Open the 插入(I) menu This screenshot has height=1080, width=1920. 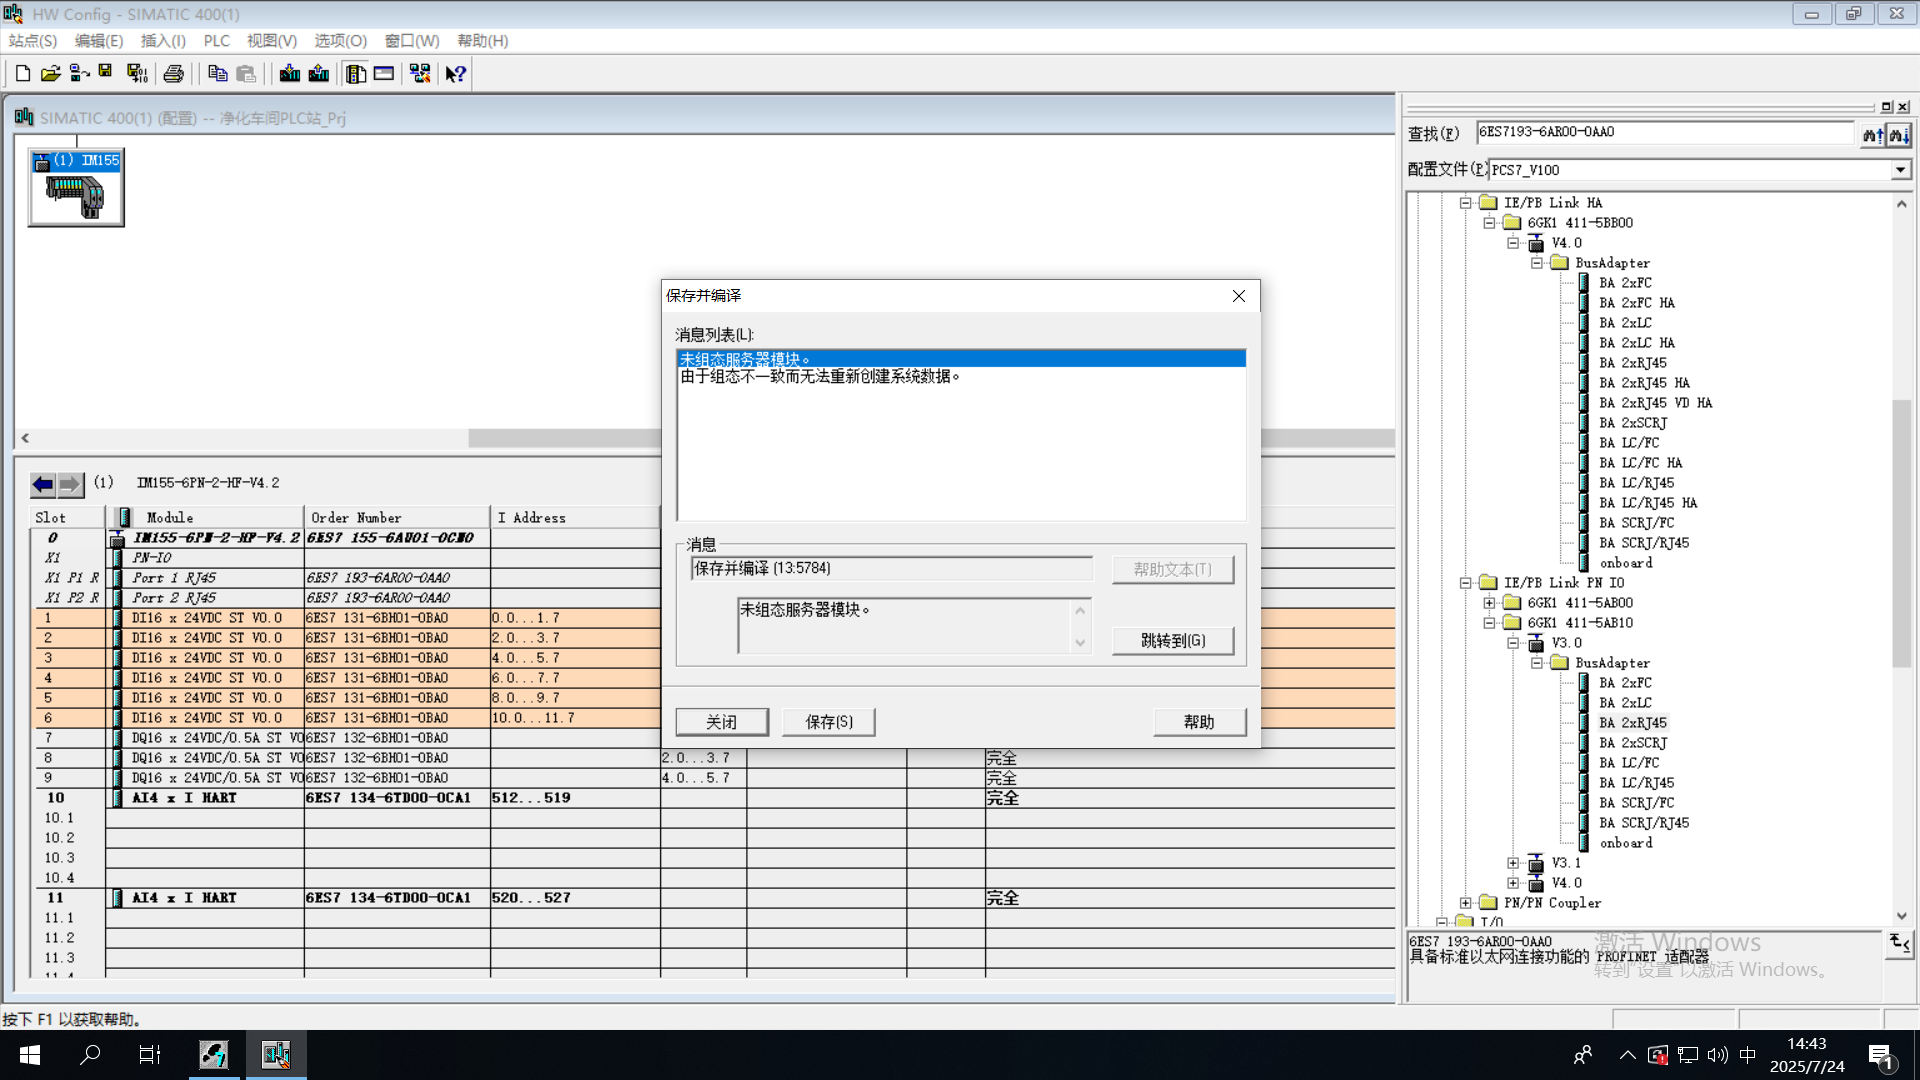point(163,41)
